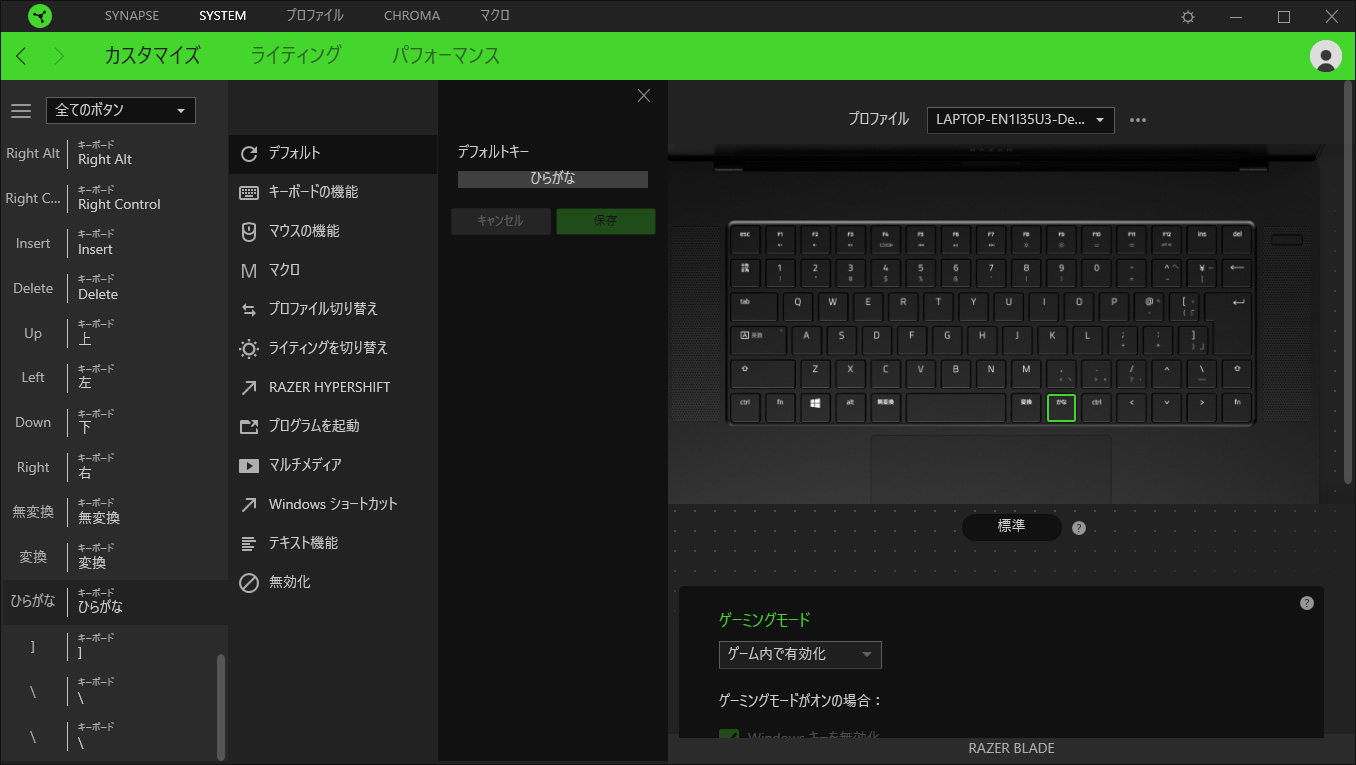Go back with the left chevron arrow
Screen dimensions: 1356x765
click(x=21, y=56)
